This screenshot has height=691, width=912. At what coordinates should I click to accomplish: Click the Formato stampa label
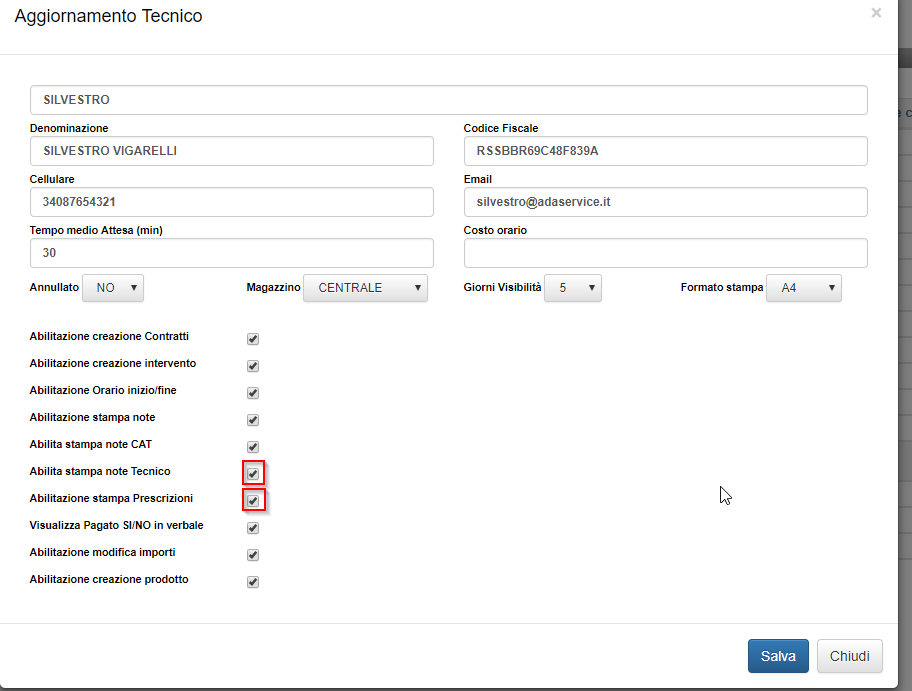[722, 287]
